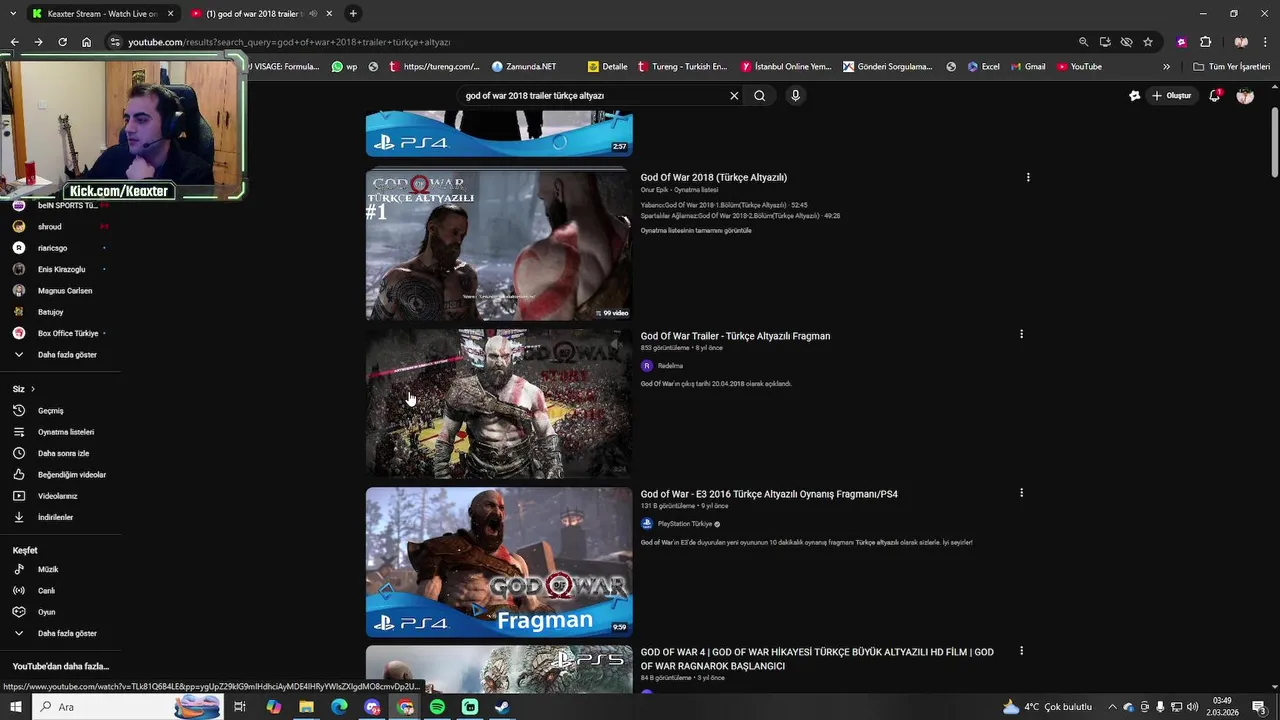Clear the YouTube search query
Viewport: 1280px width, 720px height.
[734, 96]
